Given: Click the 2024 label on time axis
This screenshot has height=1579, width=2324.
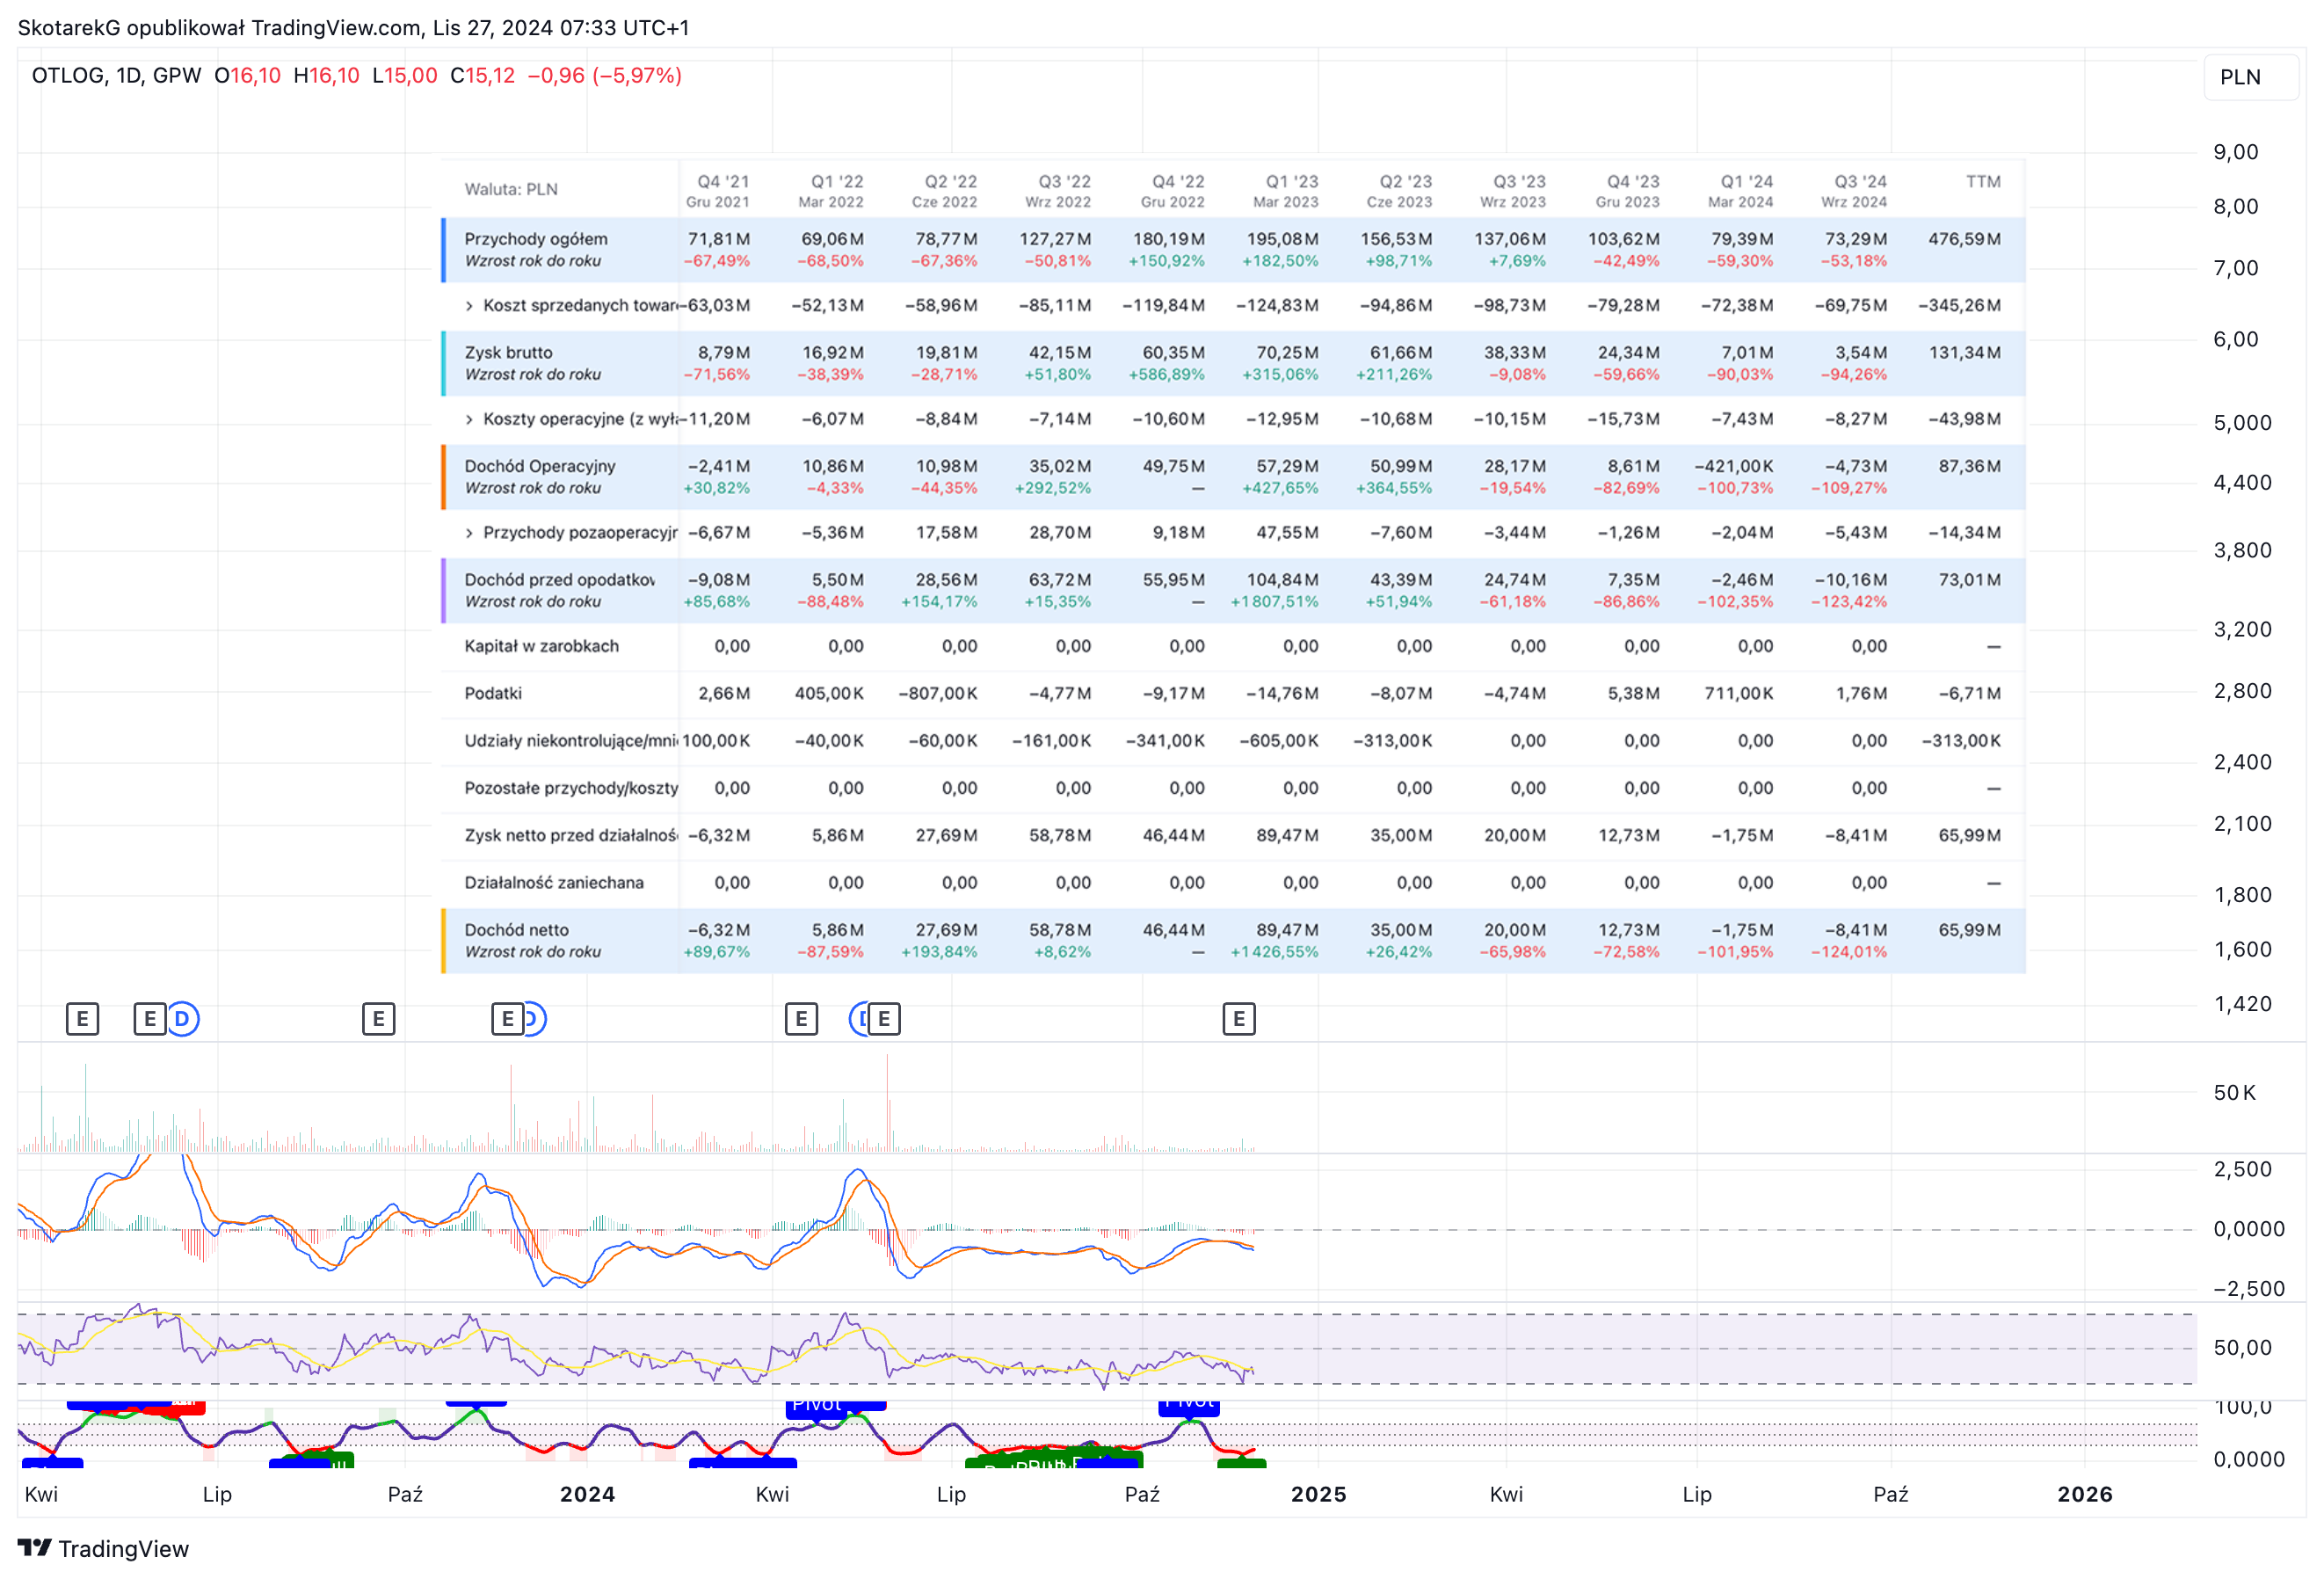Looking at the screenshot, I should tap(587, 1494).
